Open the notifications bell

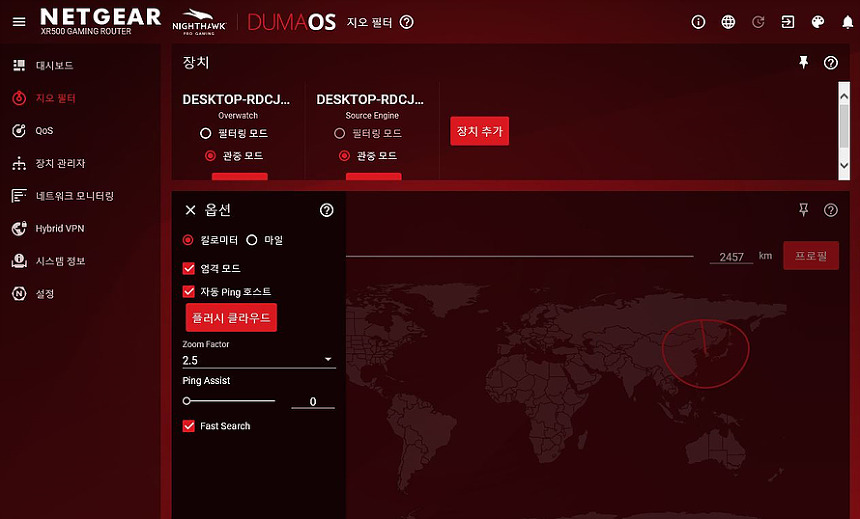click(847, 22)
